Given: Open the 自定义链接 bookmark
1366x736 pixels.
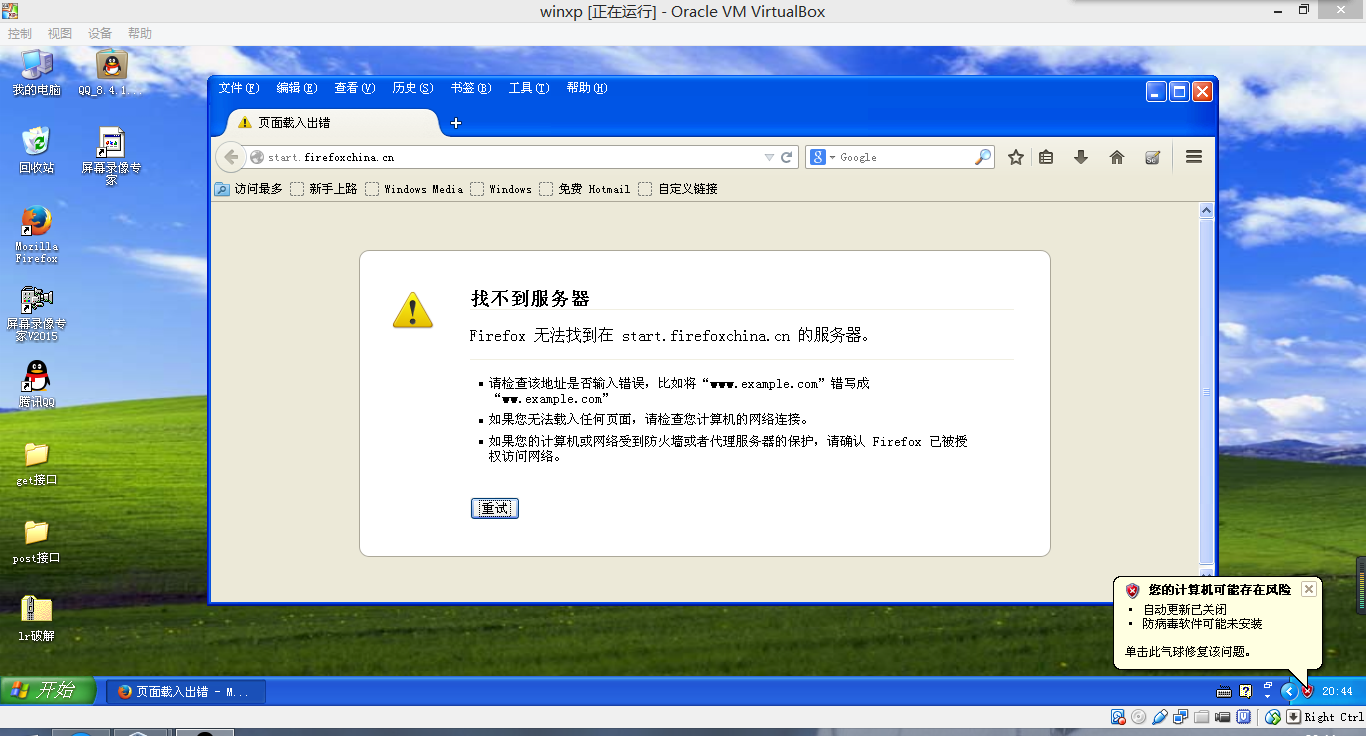Looking at the screenshot, I should 678,189.
